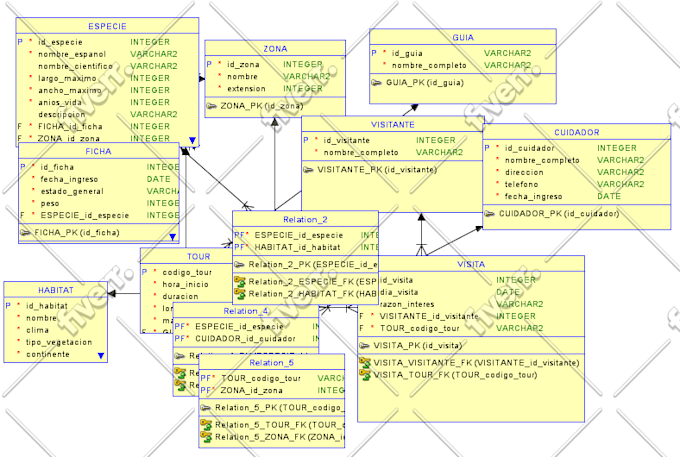Select the ZONA table header
Image resolution: width=680 pixels, height=457 pixels.
275,49
